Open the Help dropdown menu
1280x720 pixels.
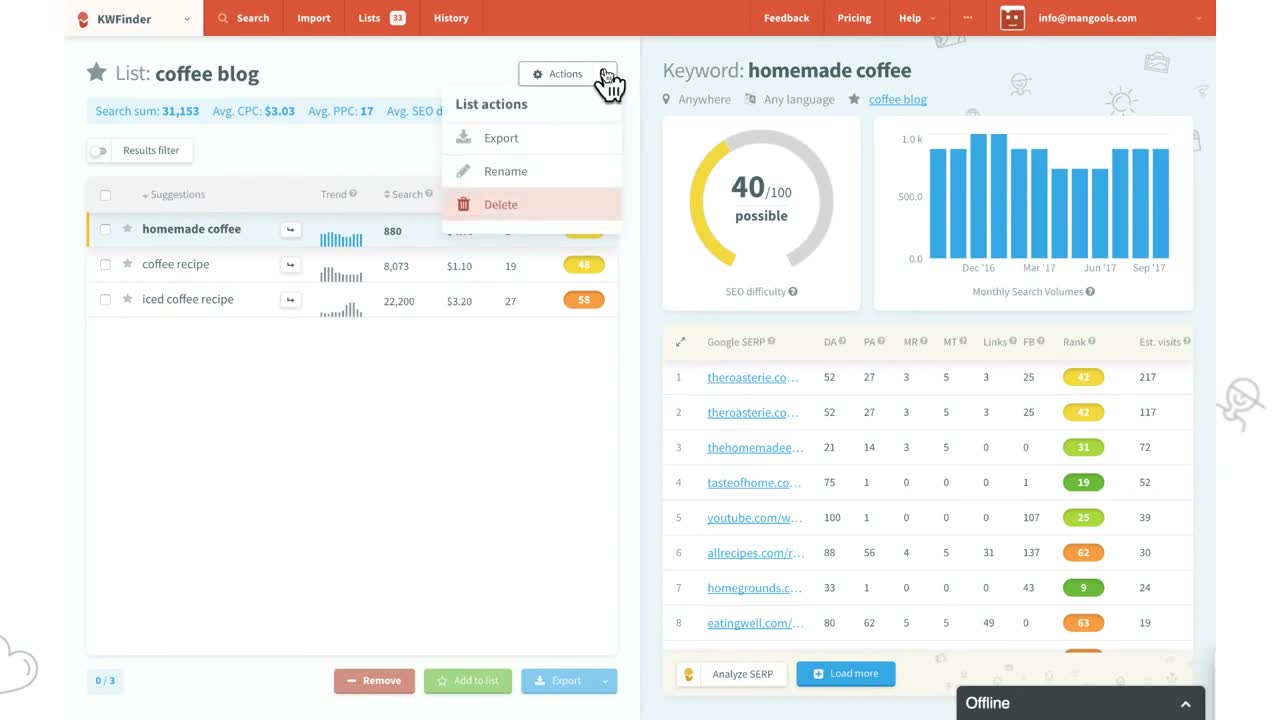[x=917, y=18]
